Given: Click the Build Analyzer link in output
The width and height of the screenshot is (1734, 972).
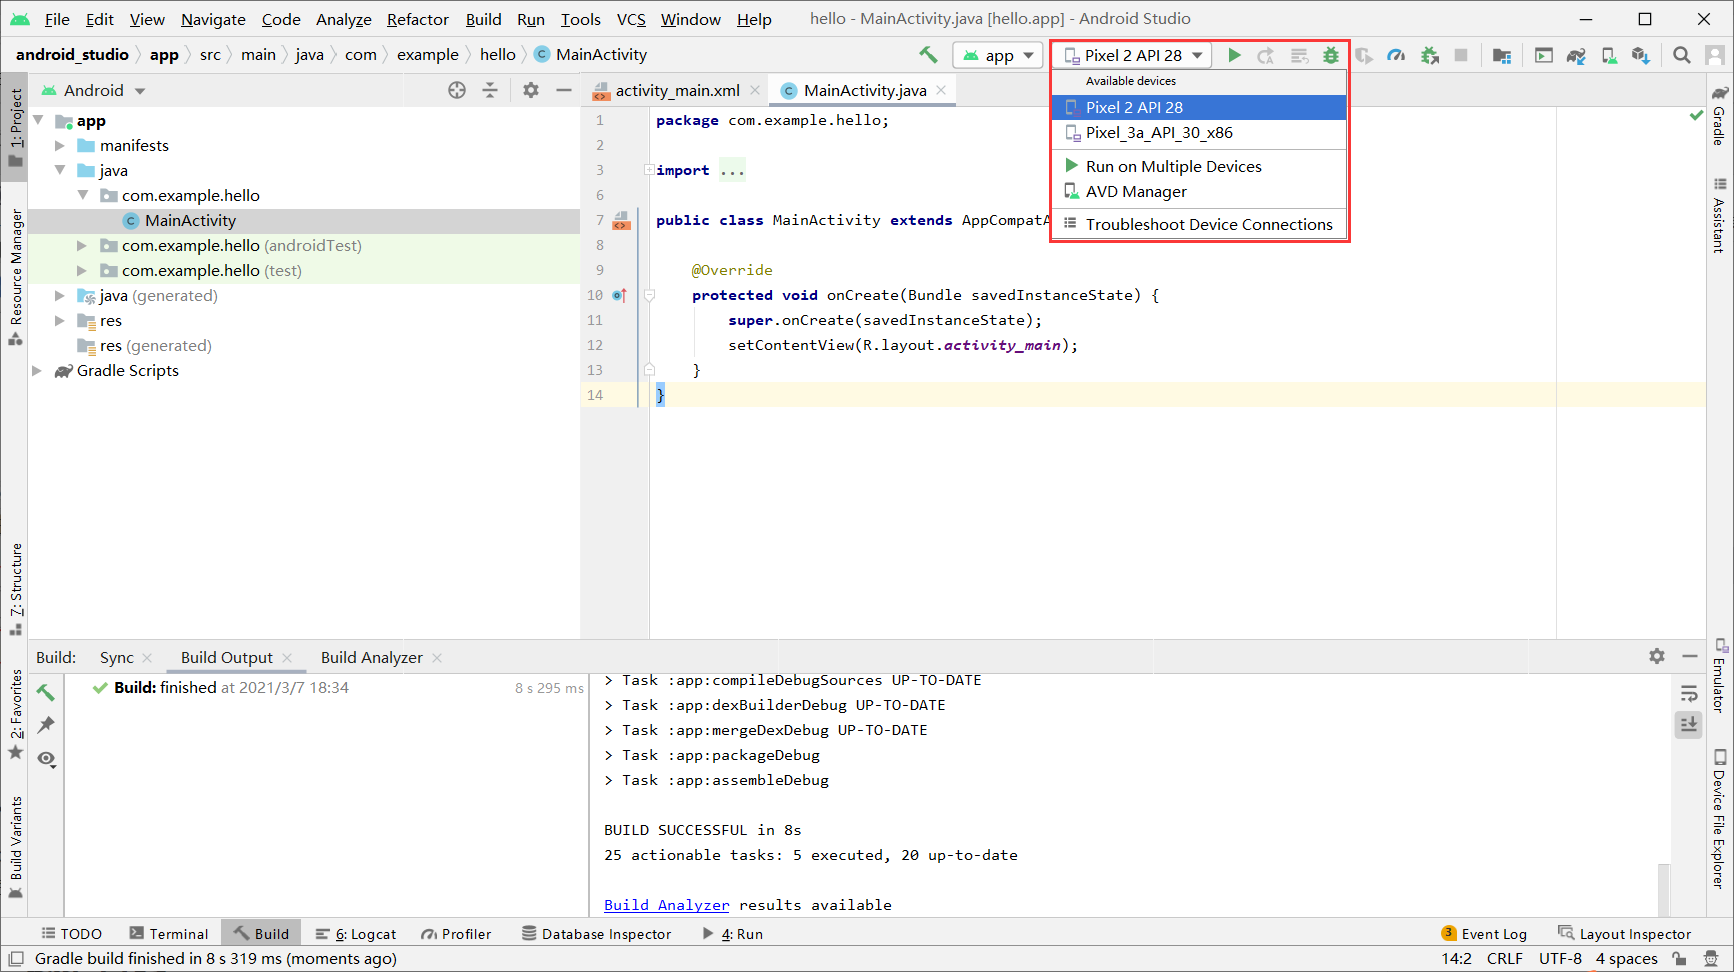Looking at the screenshot, I should coord(666,905).
